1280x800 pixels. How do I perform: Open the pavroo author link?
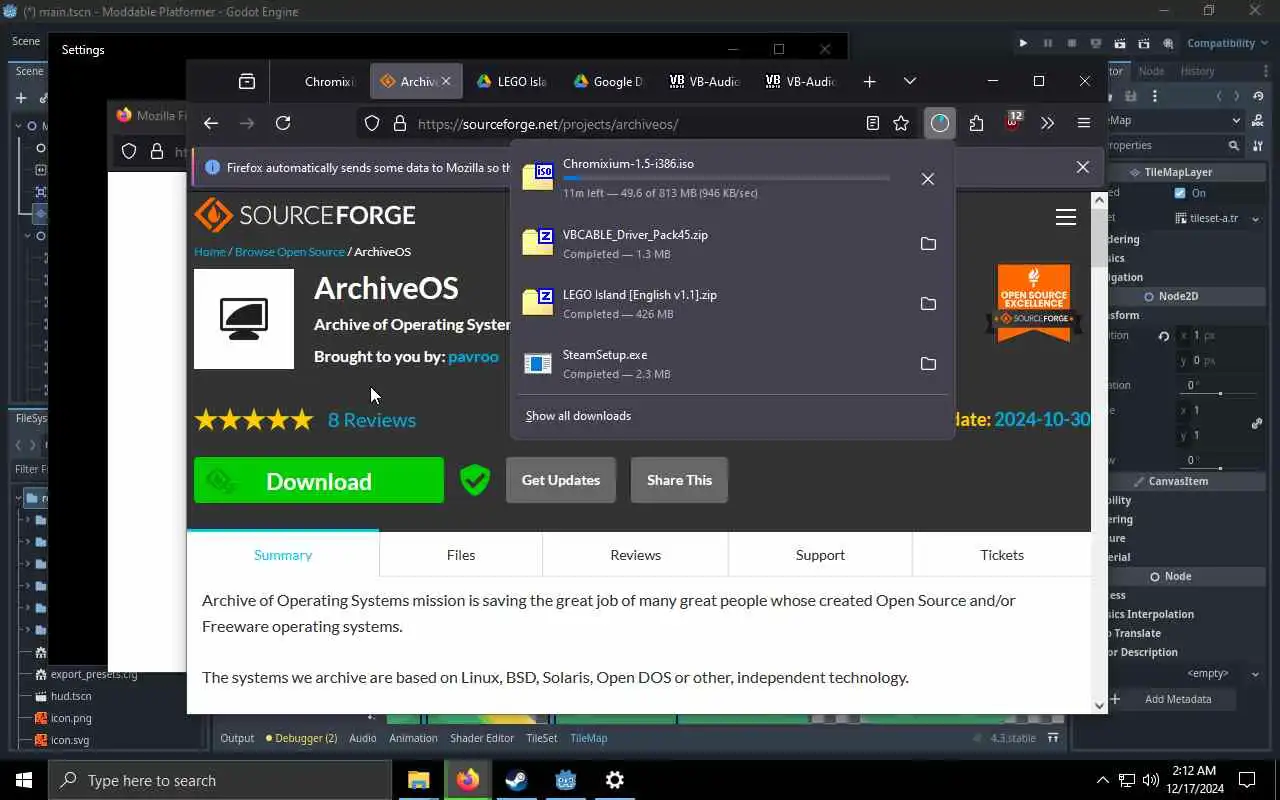[x=473, y=356]
